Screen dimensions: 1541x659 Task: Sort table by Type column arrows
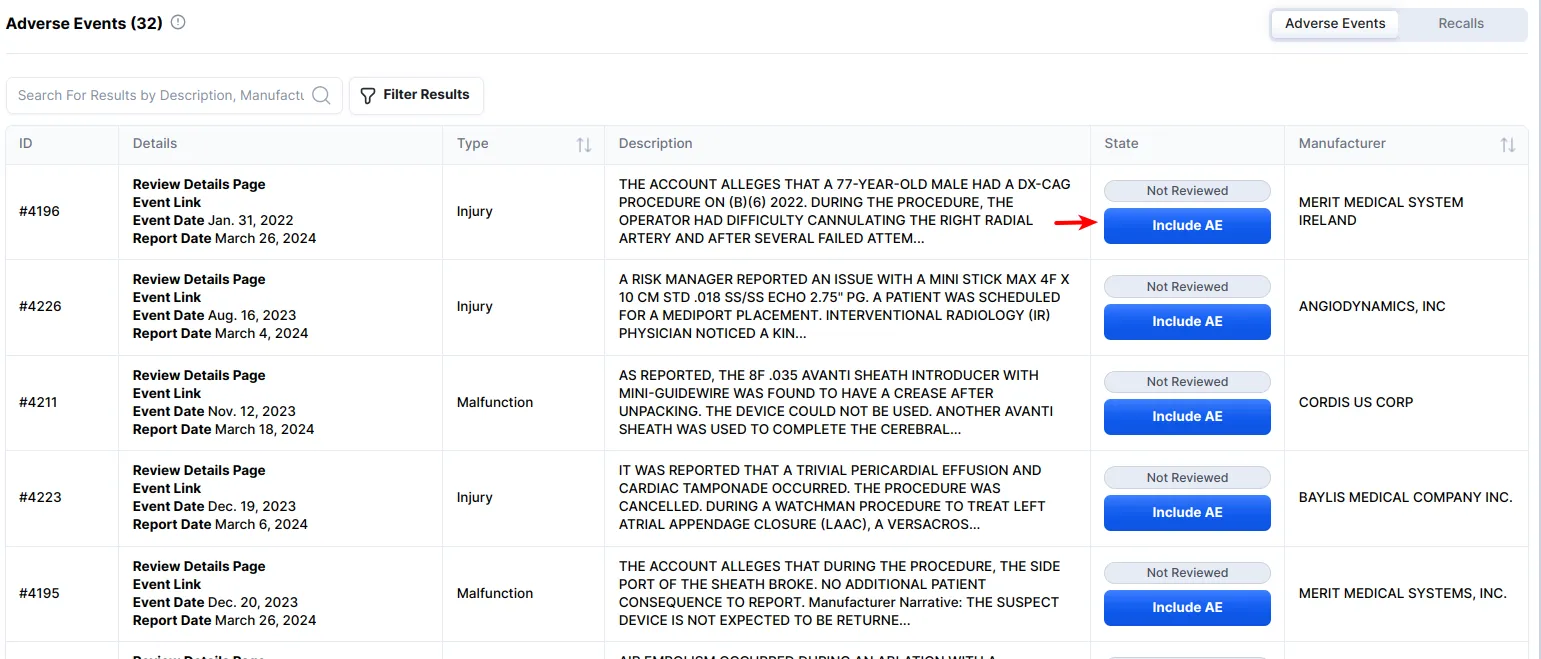coord(584,144)
